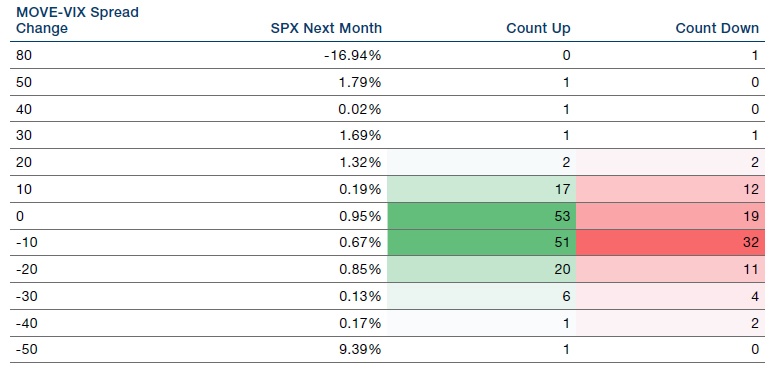Viewport: 770px width, 370px height.
Task: Click the Count Down cell showing 4
Action: coord(670,296)
